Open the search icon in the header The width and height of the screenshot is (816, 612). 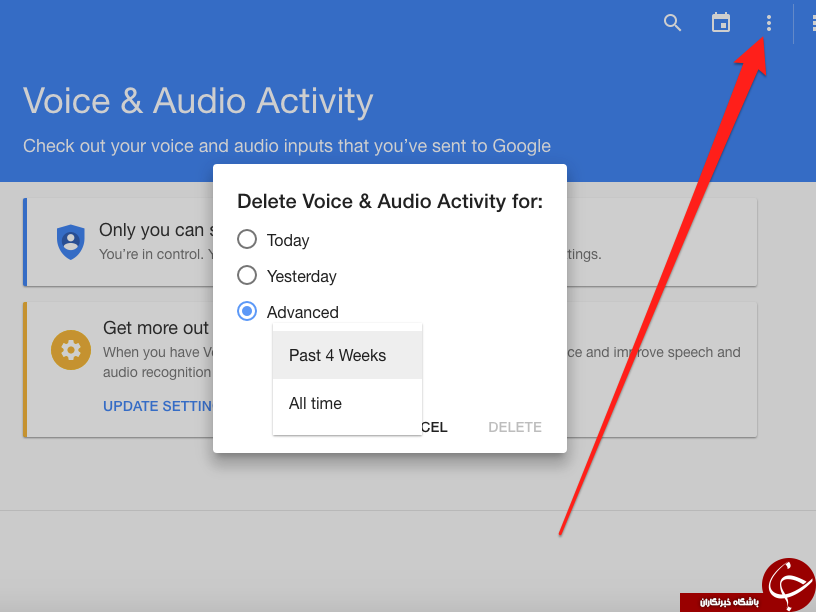pyautogui.click(x=672, y=23)
